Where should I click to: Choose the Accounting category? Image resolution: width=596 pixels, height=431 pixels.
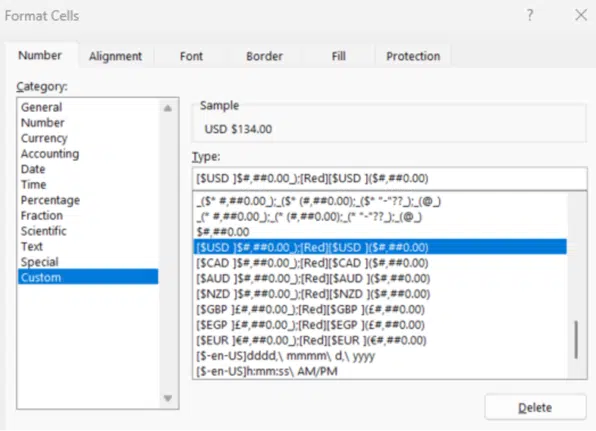pos(88,154)
